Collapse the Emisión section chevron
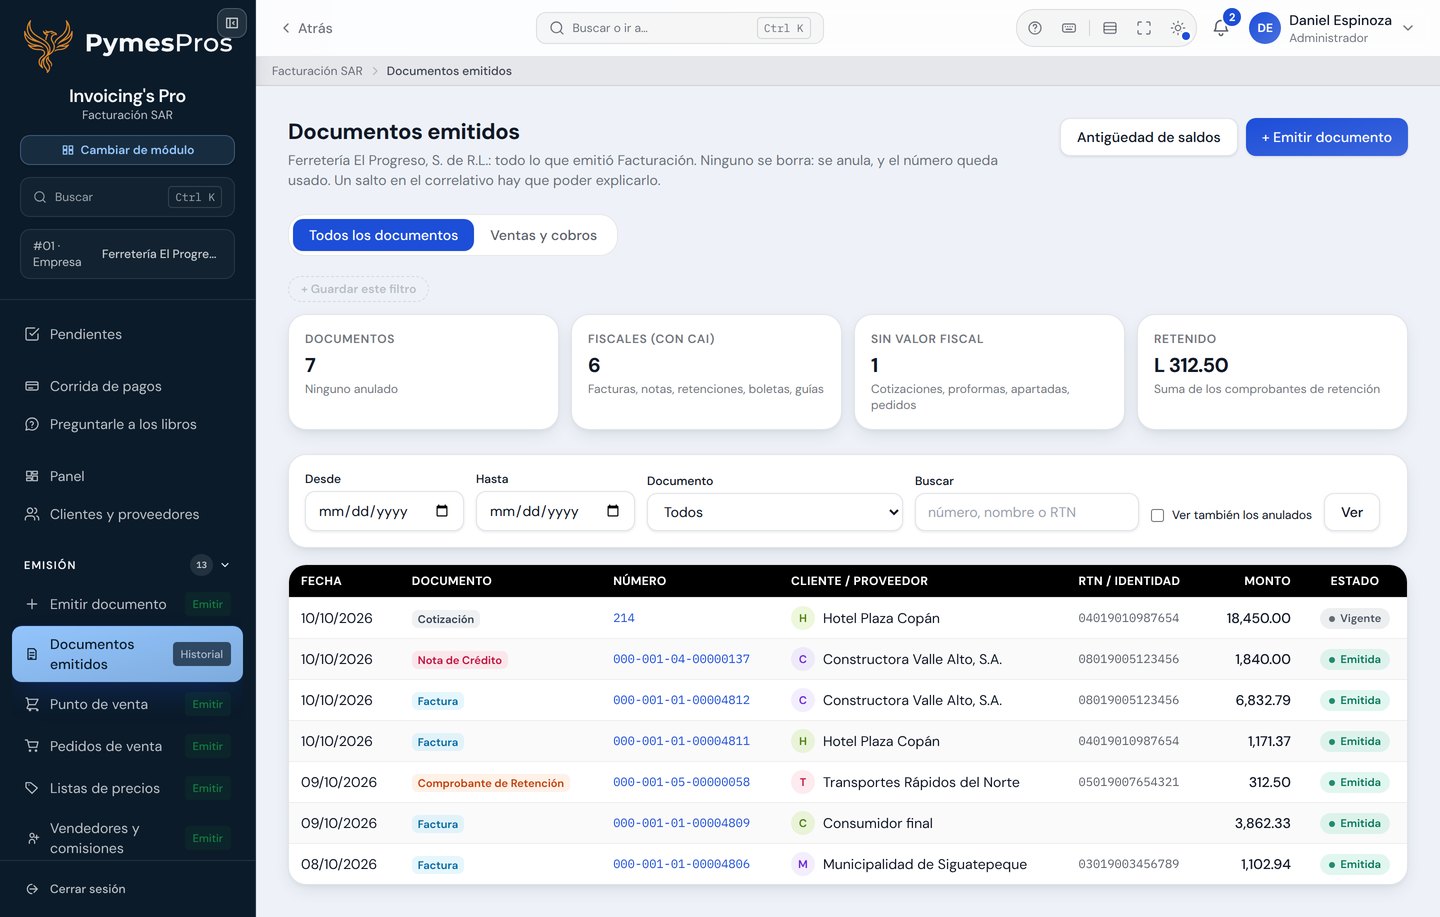The width and height of the screenshot is (1440, 917). 225,565
